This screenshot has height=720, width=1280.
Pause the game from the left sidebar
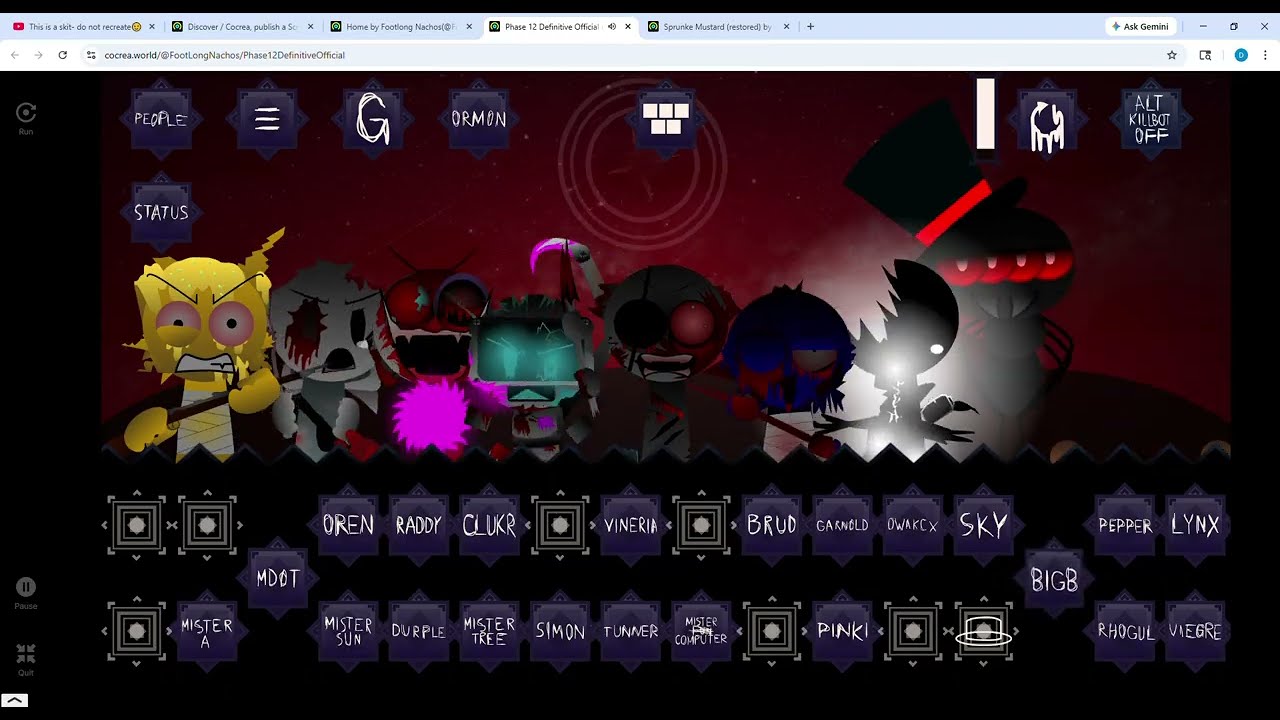[x=26, y=593]
